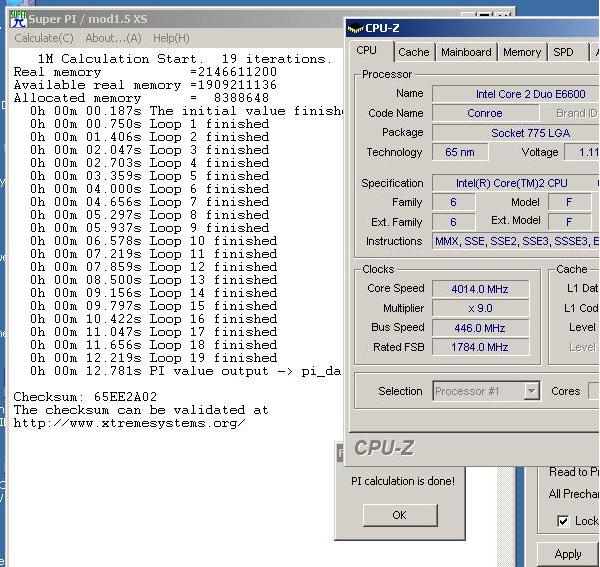This screenshot has height=567, width=600.
Task: Click the Conroe code name field
Action: [x=485, y=113]
